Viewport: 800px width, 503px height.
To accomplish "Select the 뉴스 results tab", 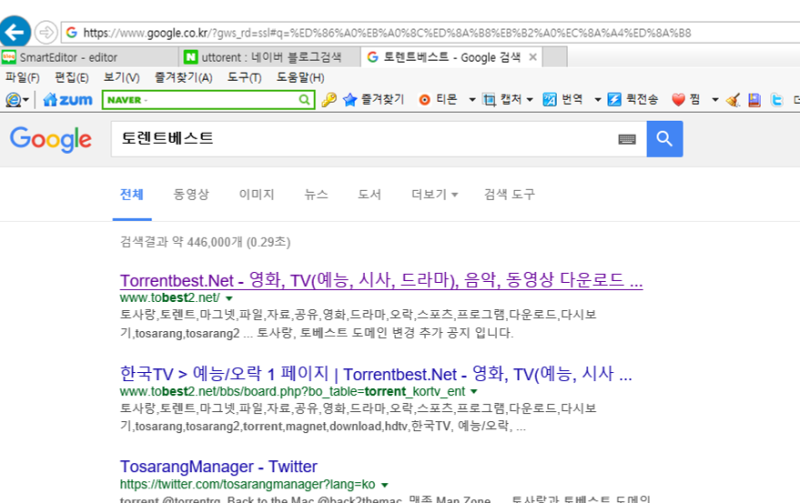I will point(316,194).
